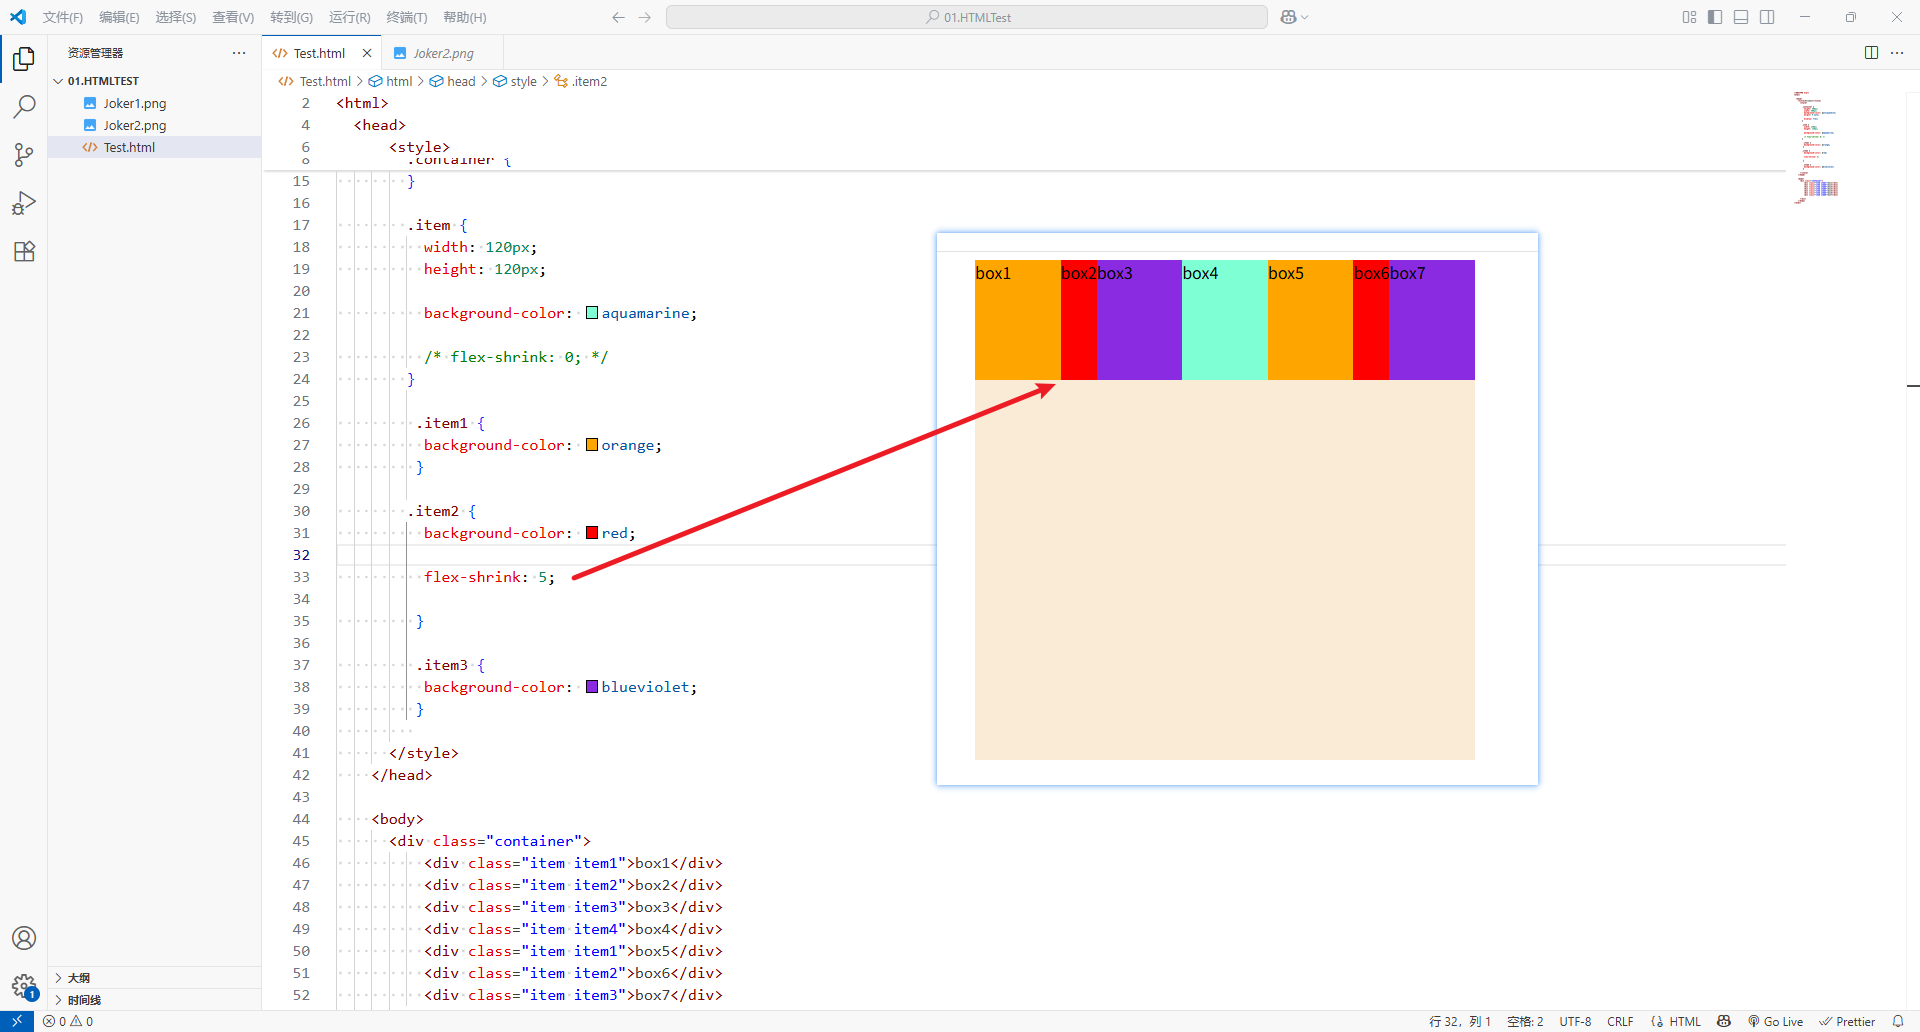This screenshot has width=1920, height=1032.
Task: Click the orange color swatch on line 27
Action: 592,445
